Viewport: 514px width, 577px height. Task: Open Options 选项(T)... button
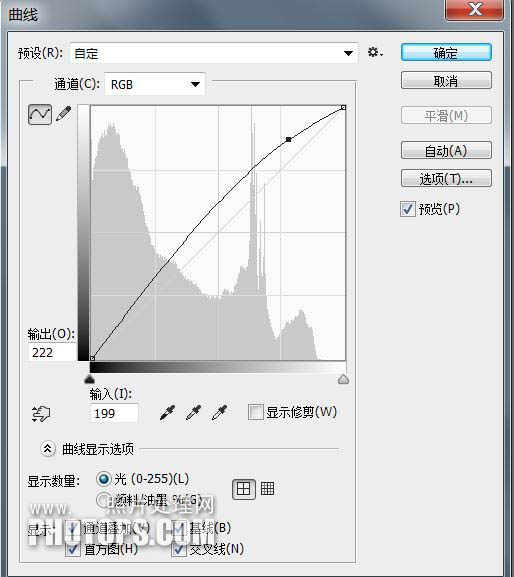(446, 178)
